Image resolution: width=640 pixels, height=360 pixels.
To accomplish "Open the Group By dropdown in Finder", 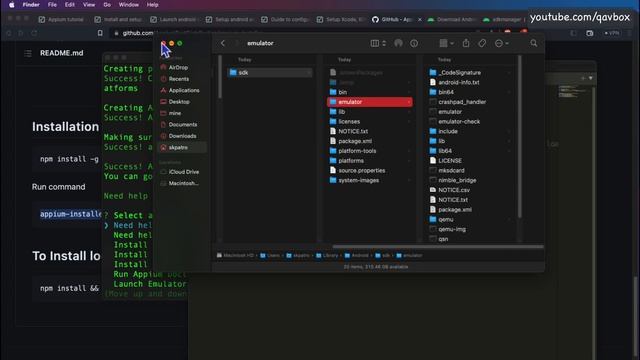I will (x=447, y=43).
